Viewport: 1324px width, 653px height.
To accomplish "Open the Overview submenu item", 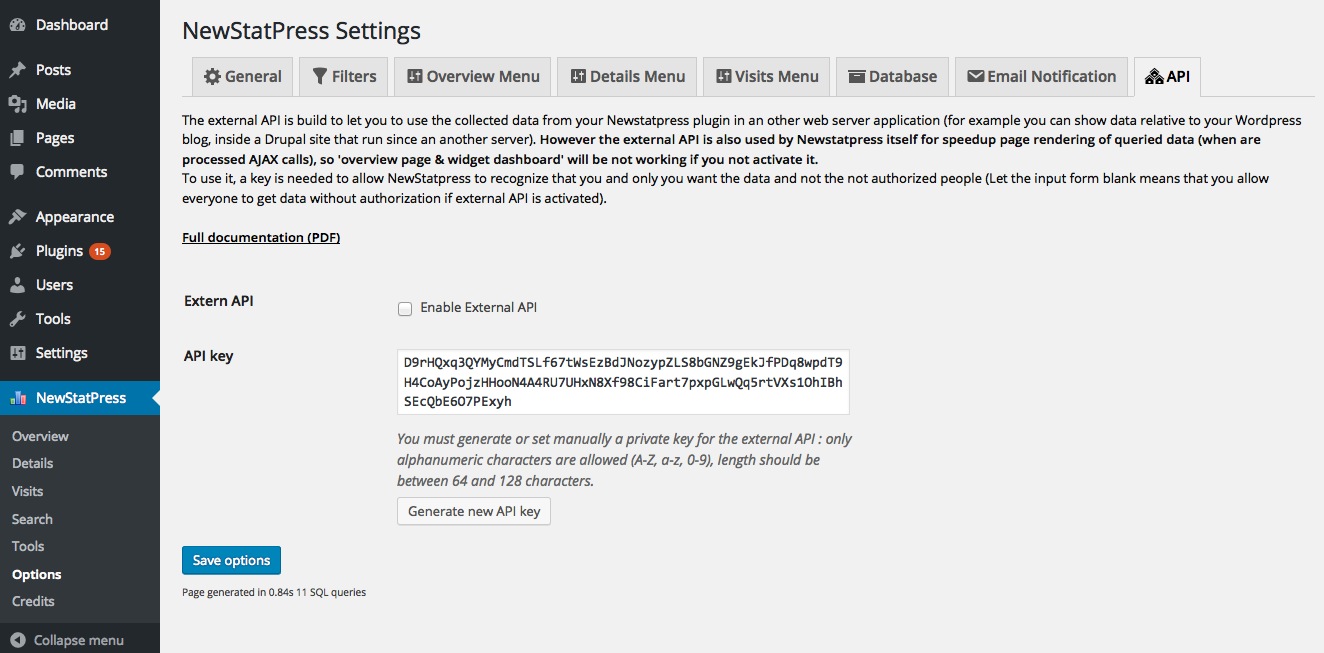I will tap(40, 436).
